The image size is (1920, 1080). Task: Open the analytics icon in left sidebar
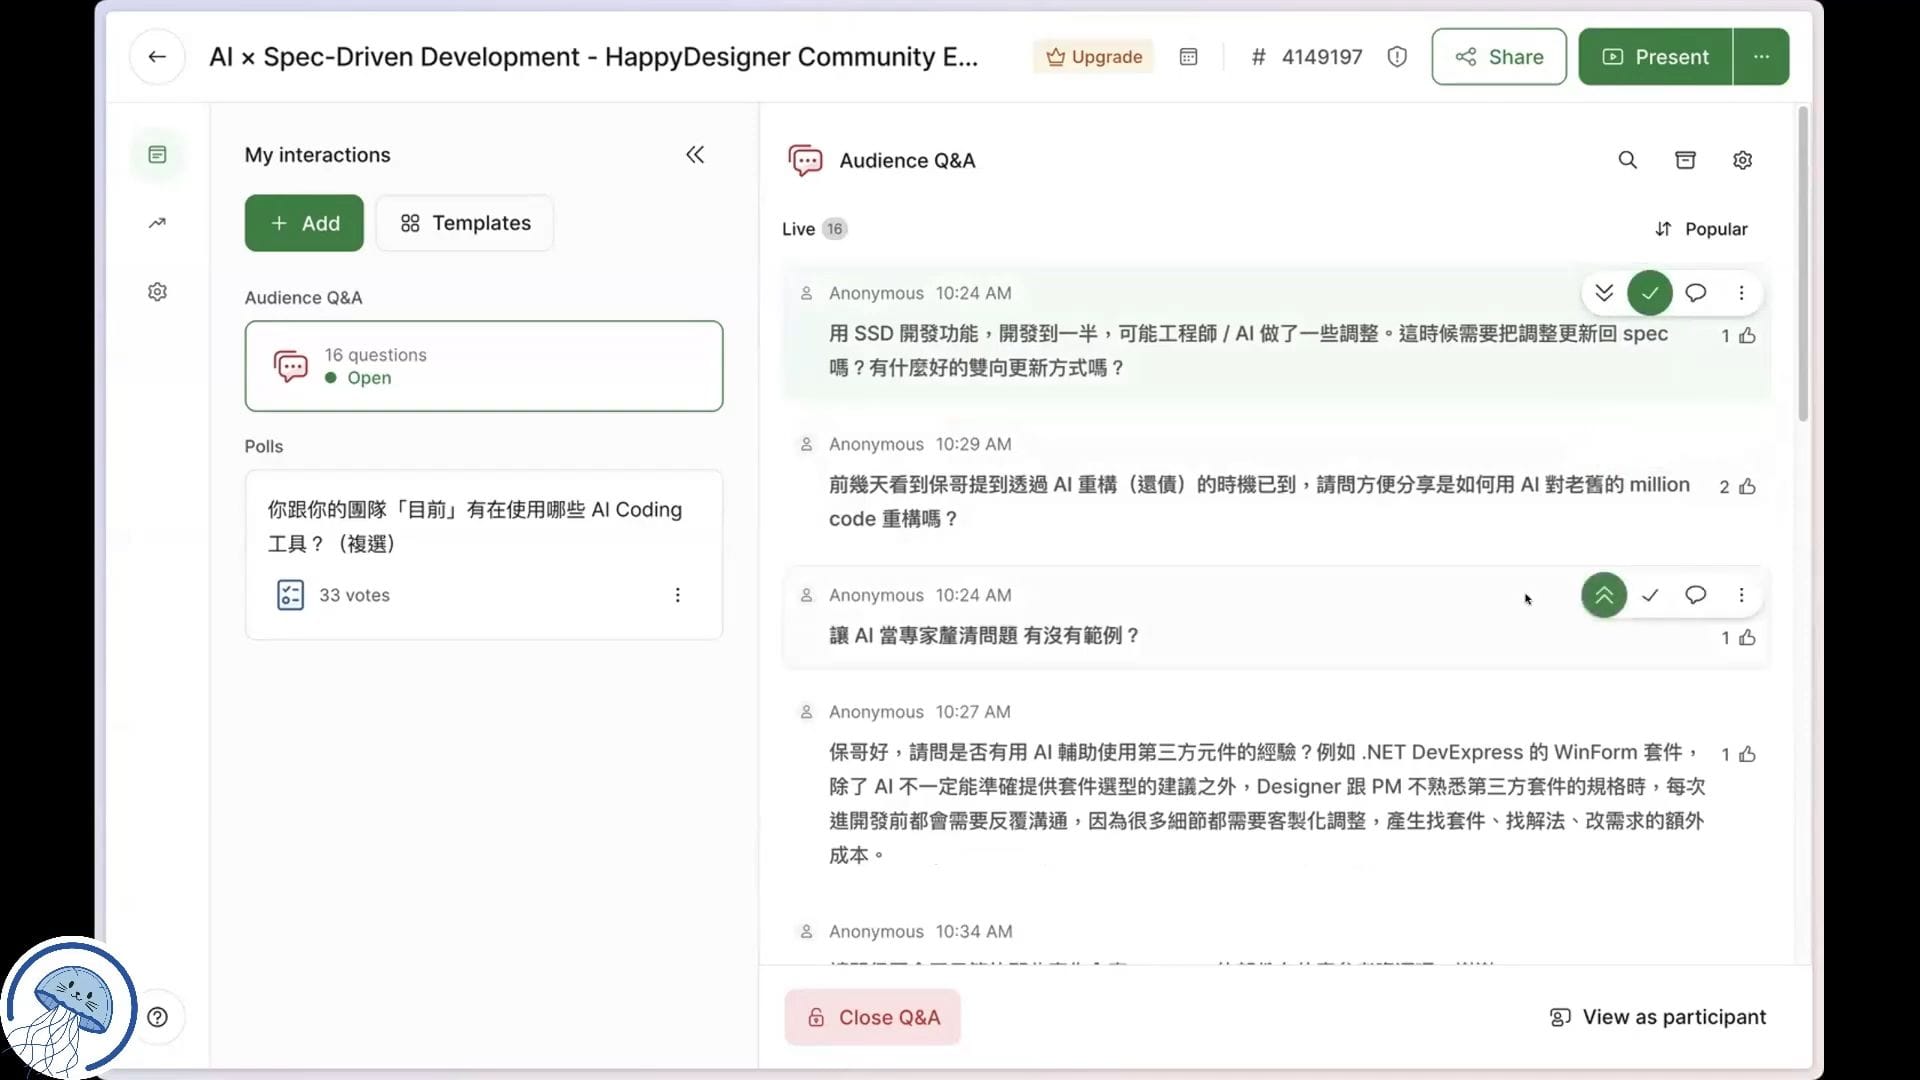pos(157,223)
